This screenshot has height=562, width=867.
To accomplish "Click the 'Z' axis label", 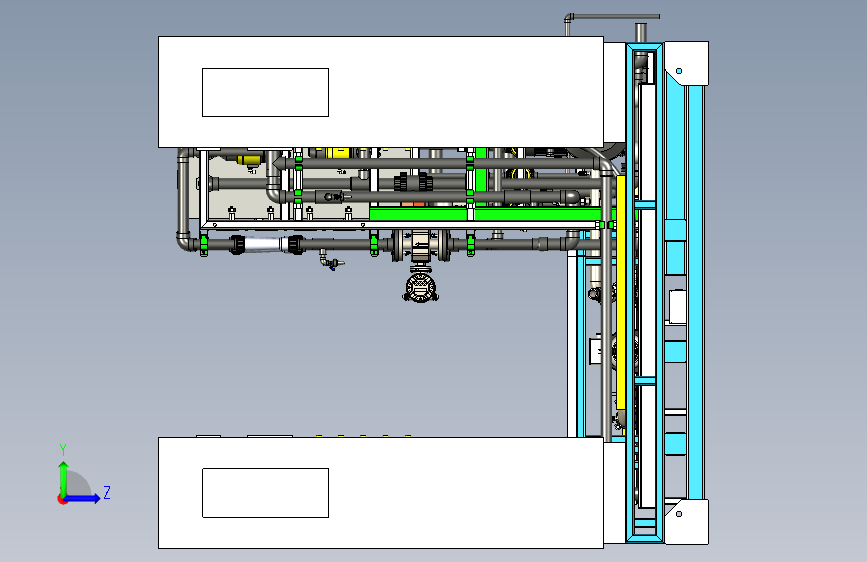I will tap(107, 492).
